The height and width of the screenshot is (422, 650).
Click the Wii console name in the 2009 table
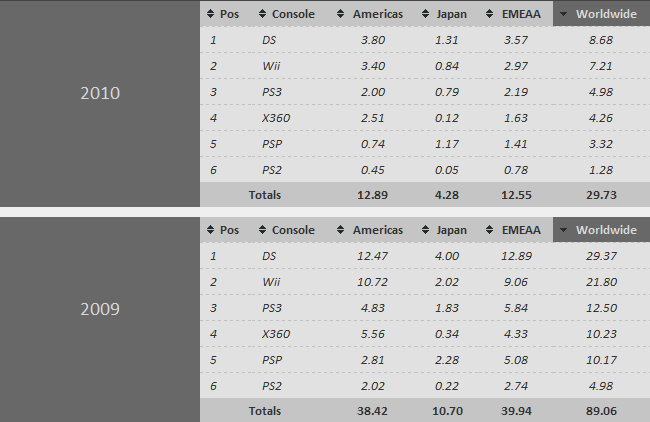(271, 282)
